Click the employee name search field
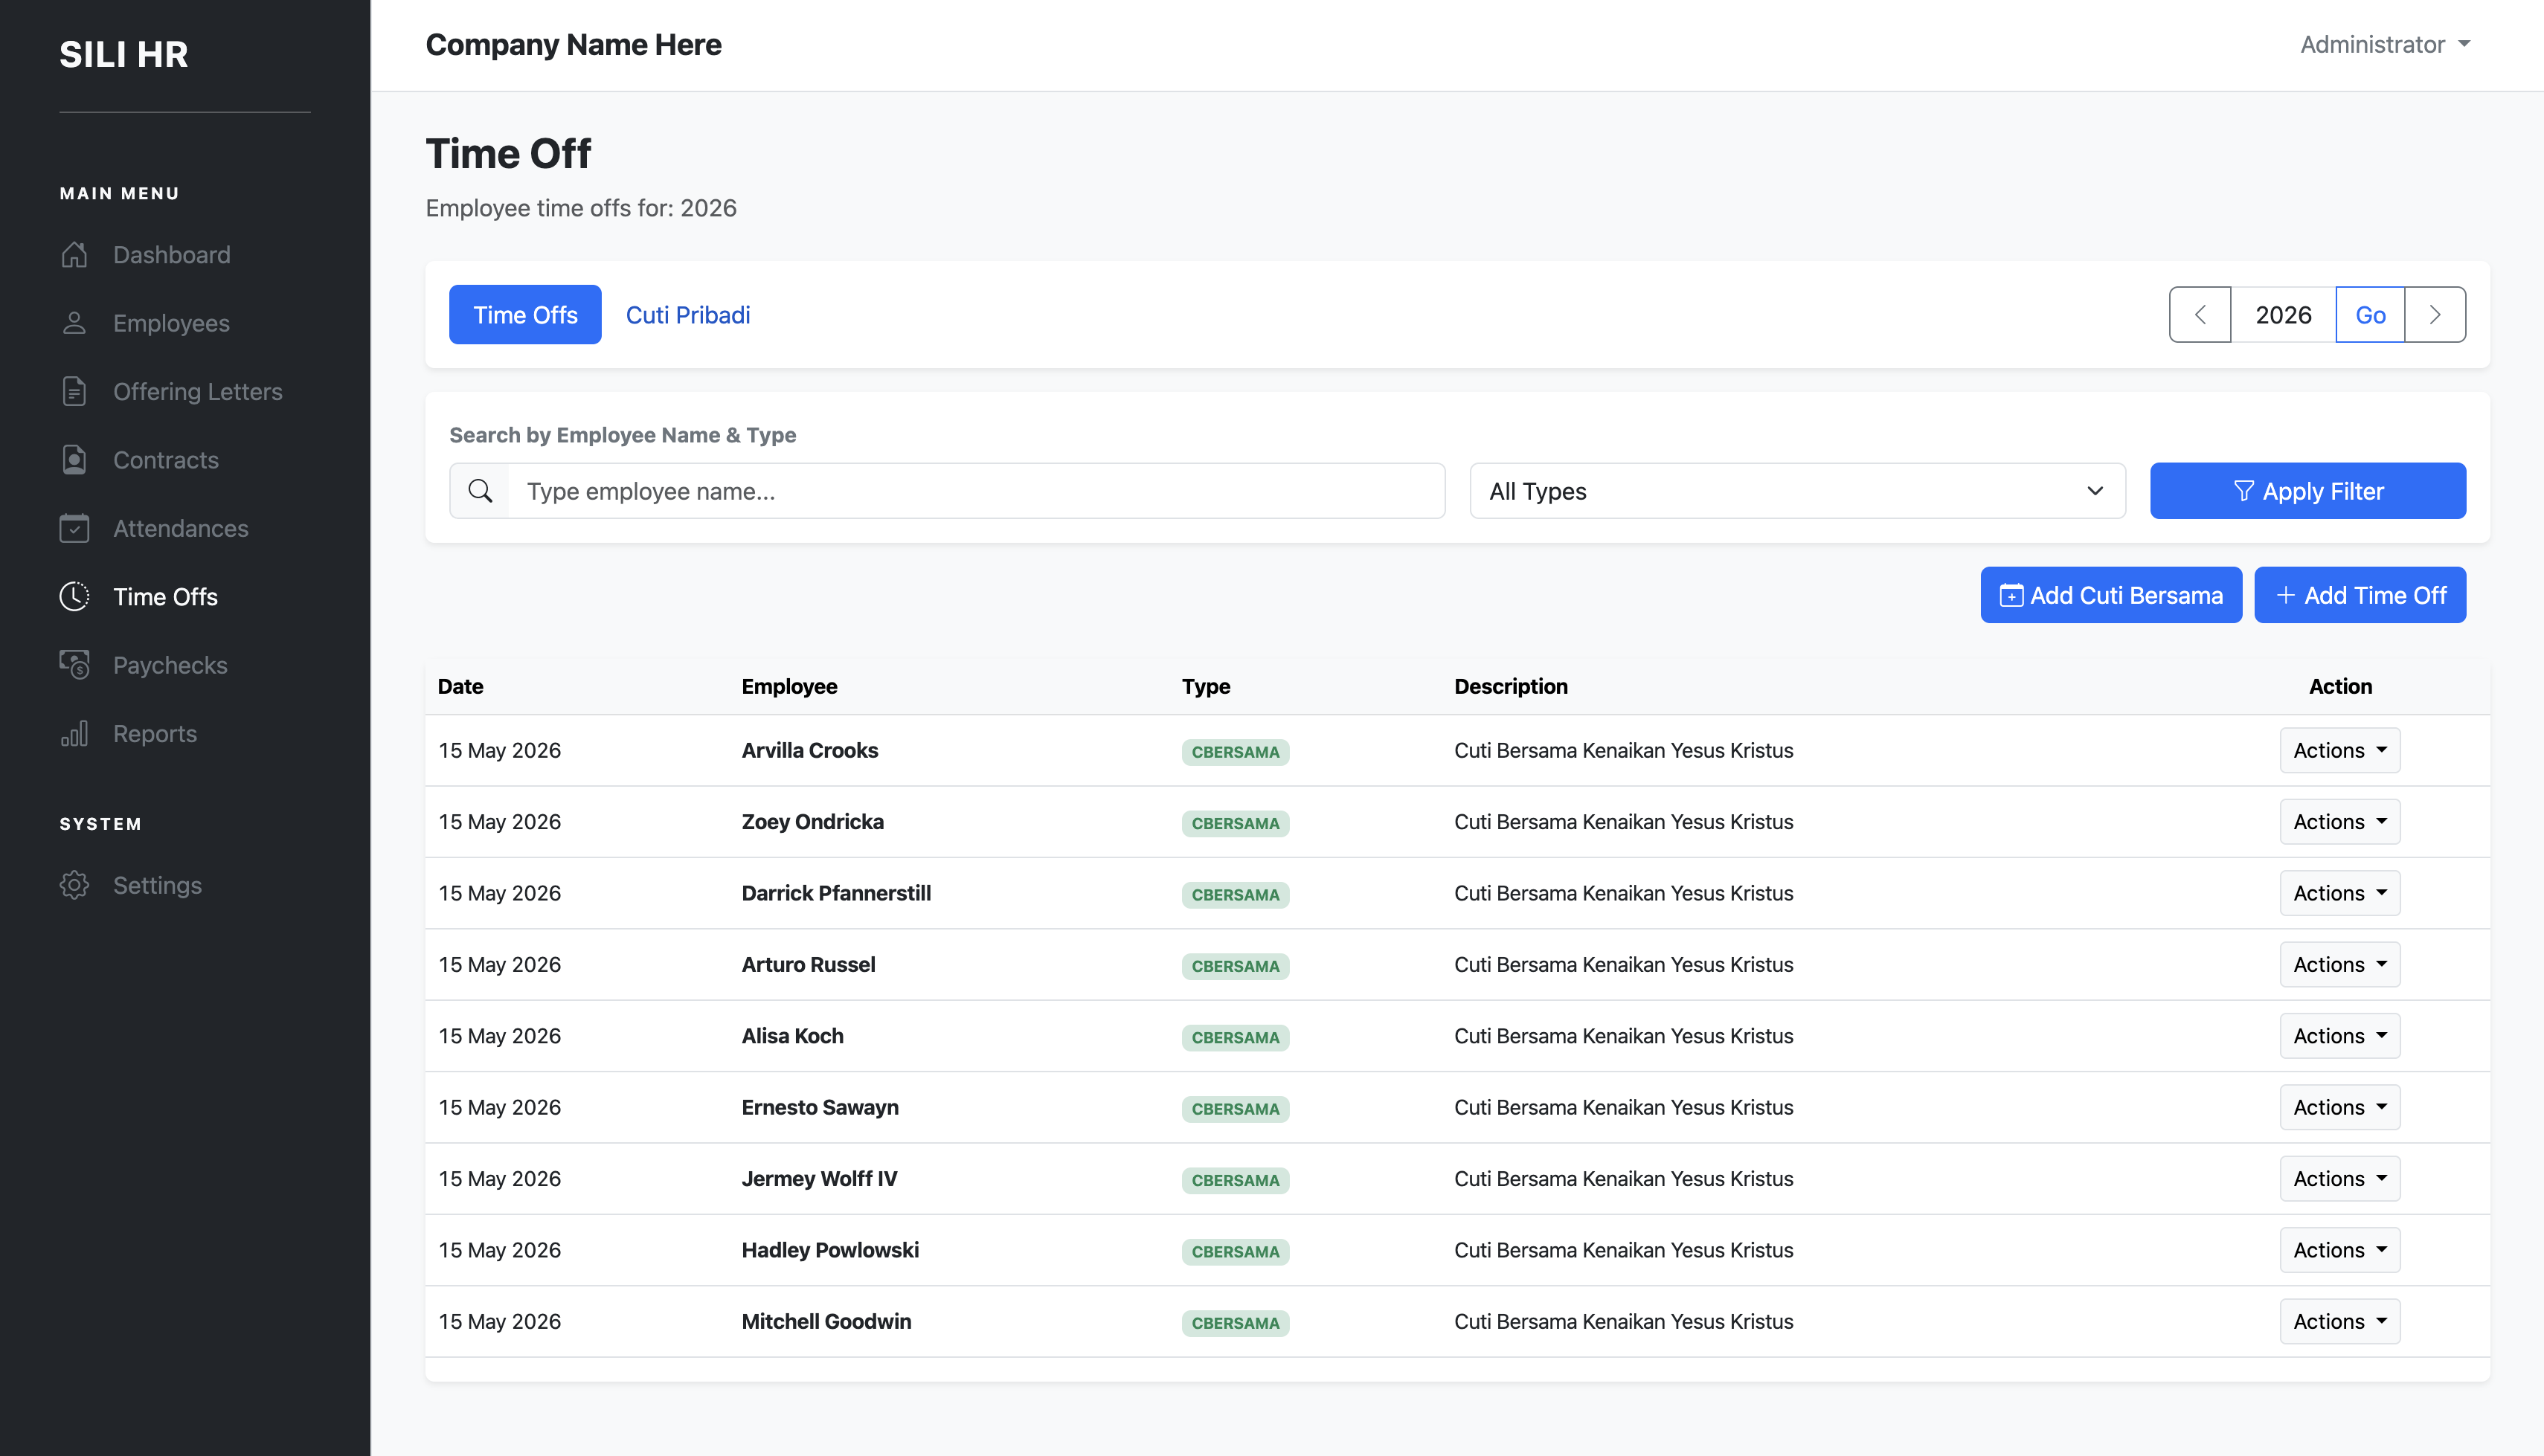This screenshot has height=1456, width=2544. pos(976,491)
